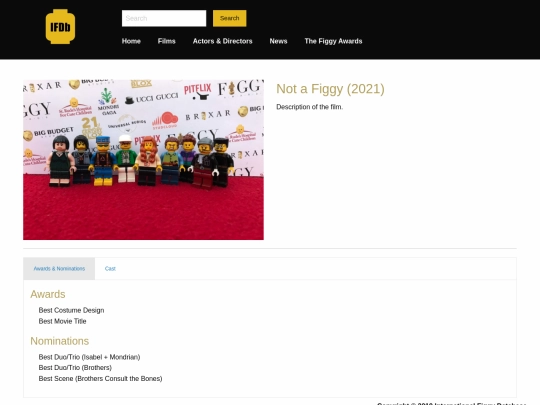Viewport: 540px width, 405px height.
Task: Click the IFDb logo icon
Action: tap(60, 27)
